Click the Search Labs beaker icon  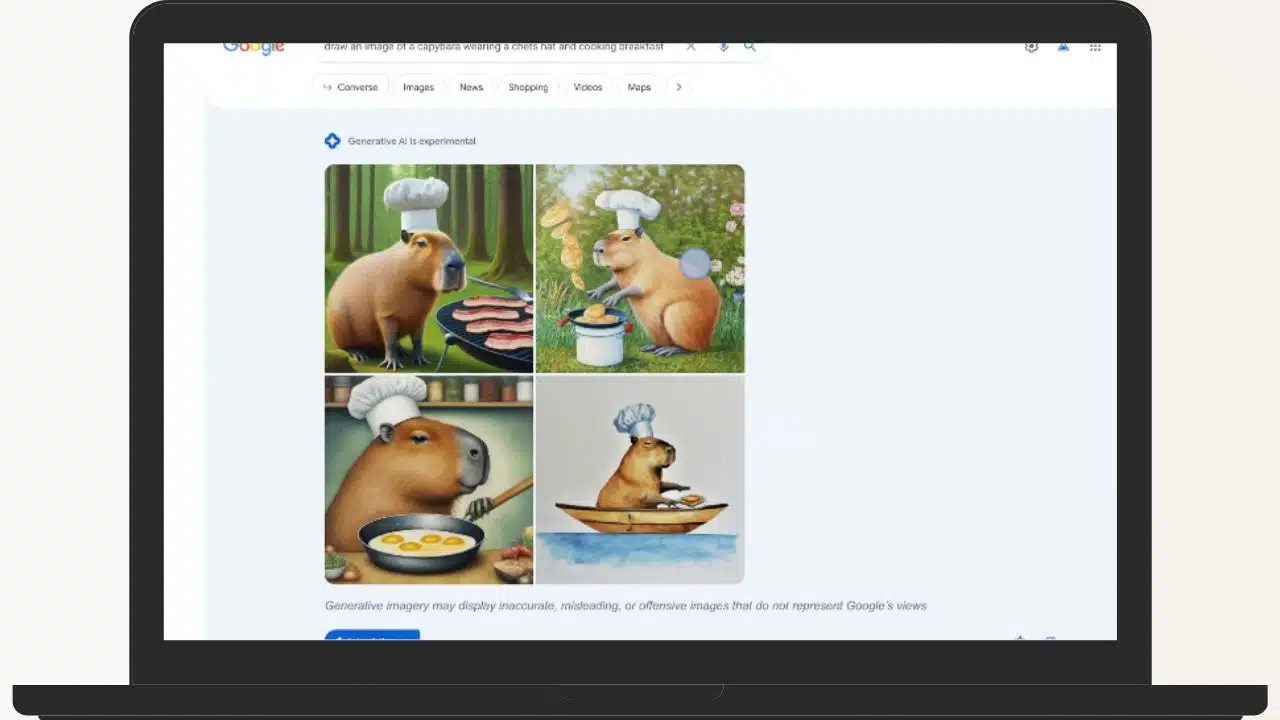(x=1031, y=46)
